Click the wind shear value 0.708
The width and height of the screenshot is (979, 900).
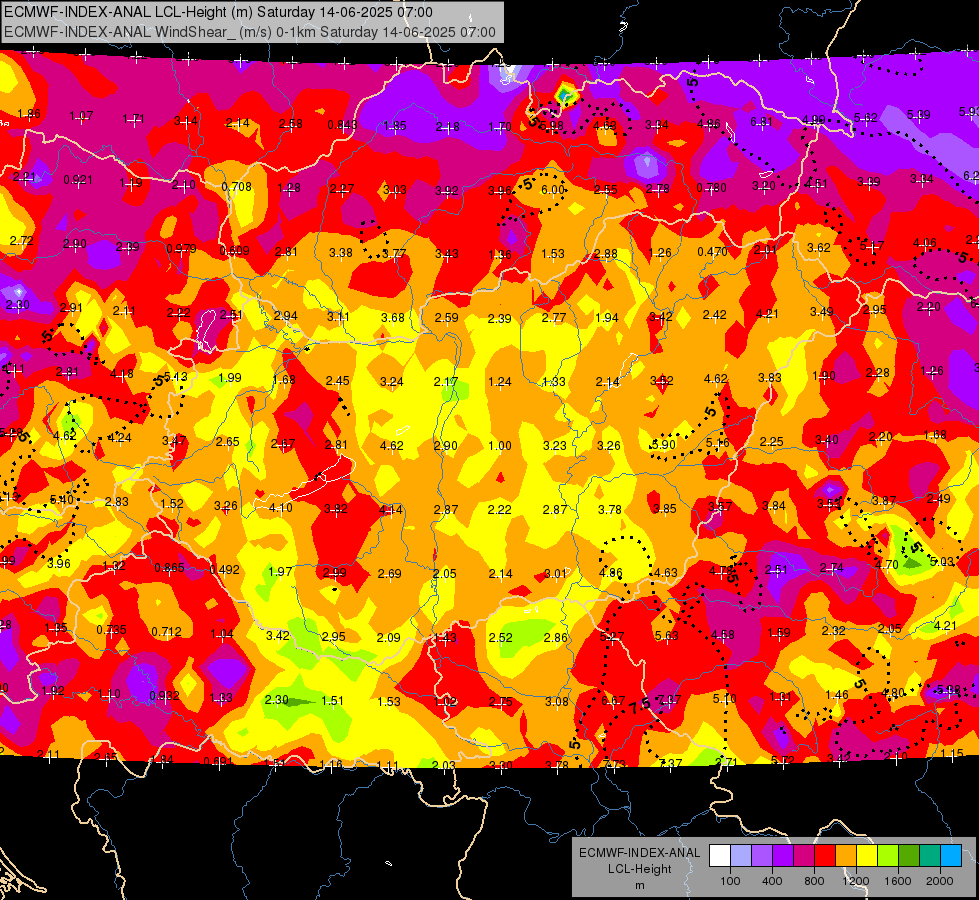237,186
